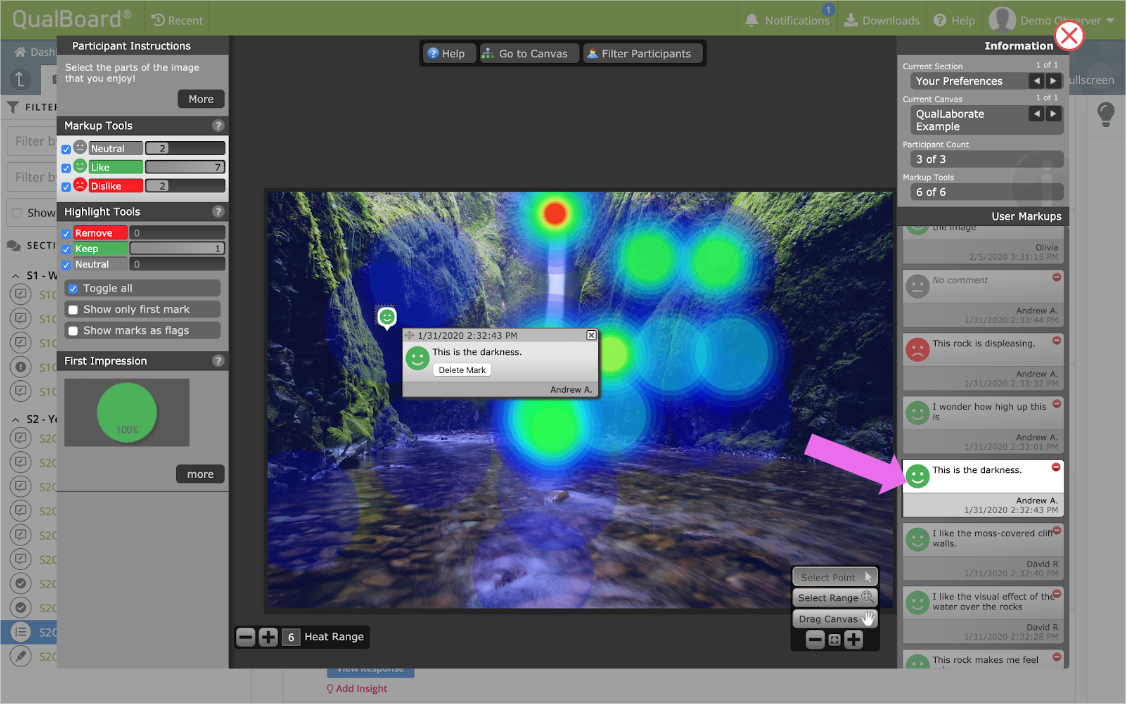
Task: Enable Show only first mark
Action: click(x=73, y=310)
